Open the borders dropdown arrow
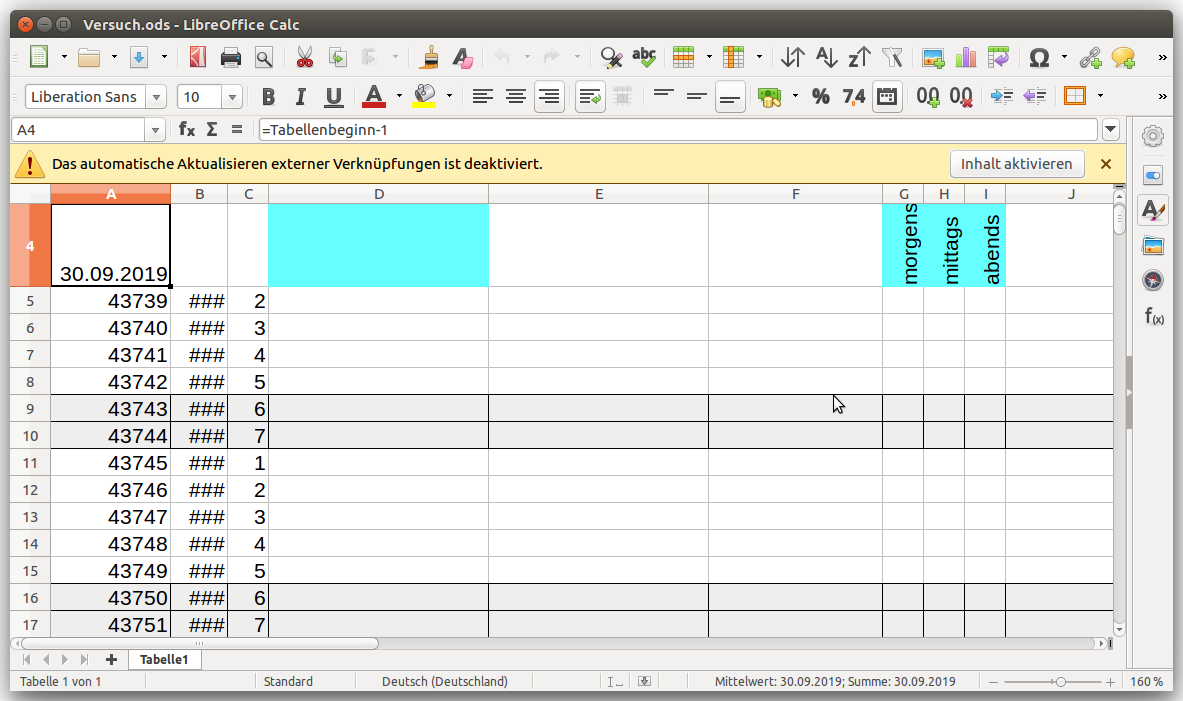The width and height of the screenshot is (1183, 701). tap(1100, 97)
